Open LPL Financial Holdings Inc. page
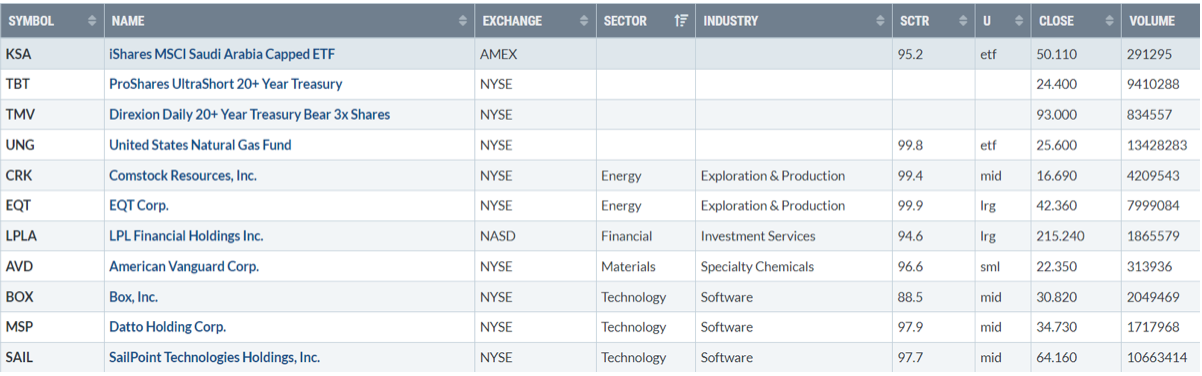 click(x=186, y=236)
